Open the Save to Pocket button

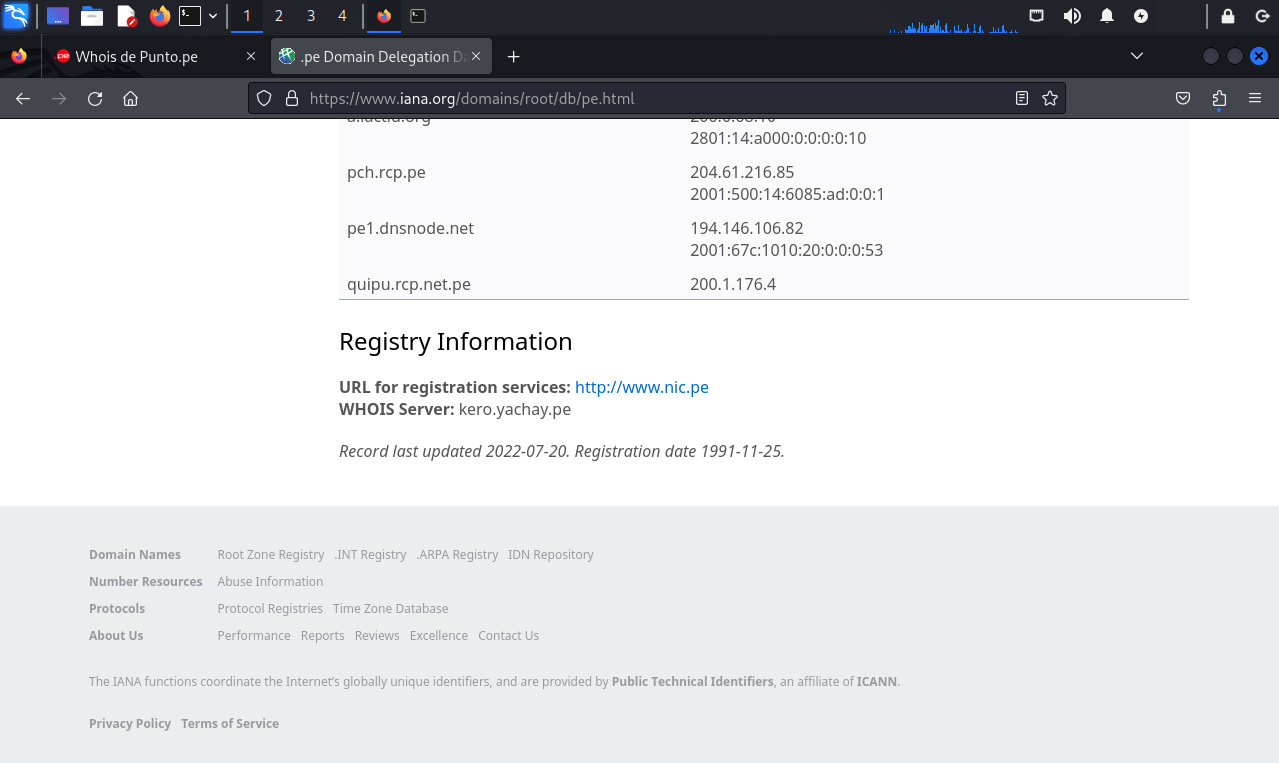point(1182,98)
